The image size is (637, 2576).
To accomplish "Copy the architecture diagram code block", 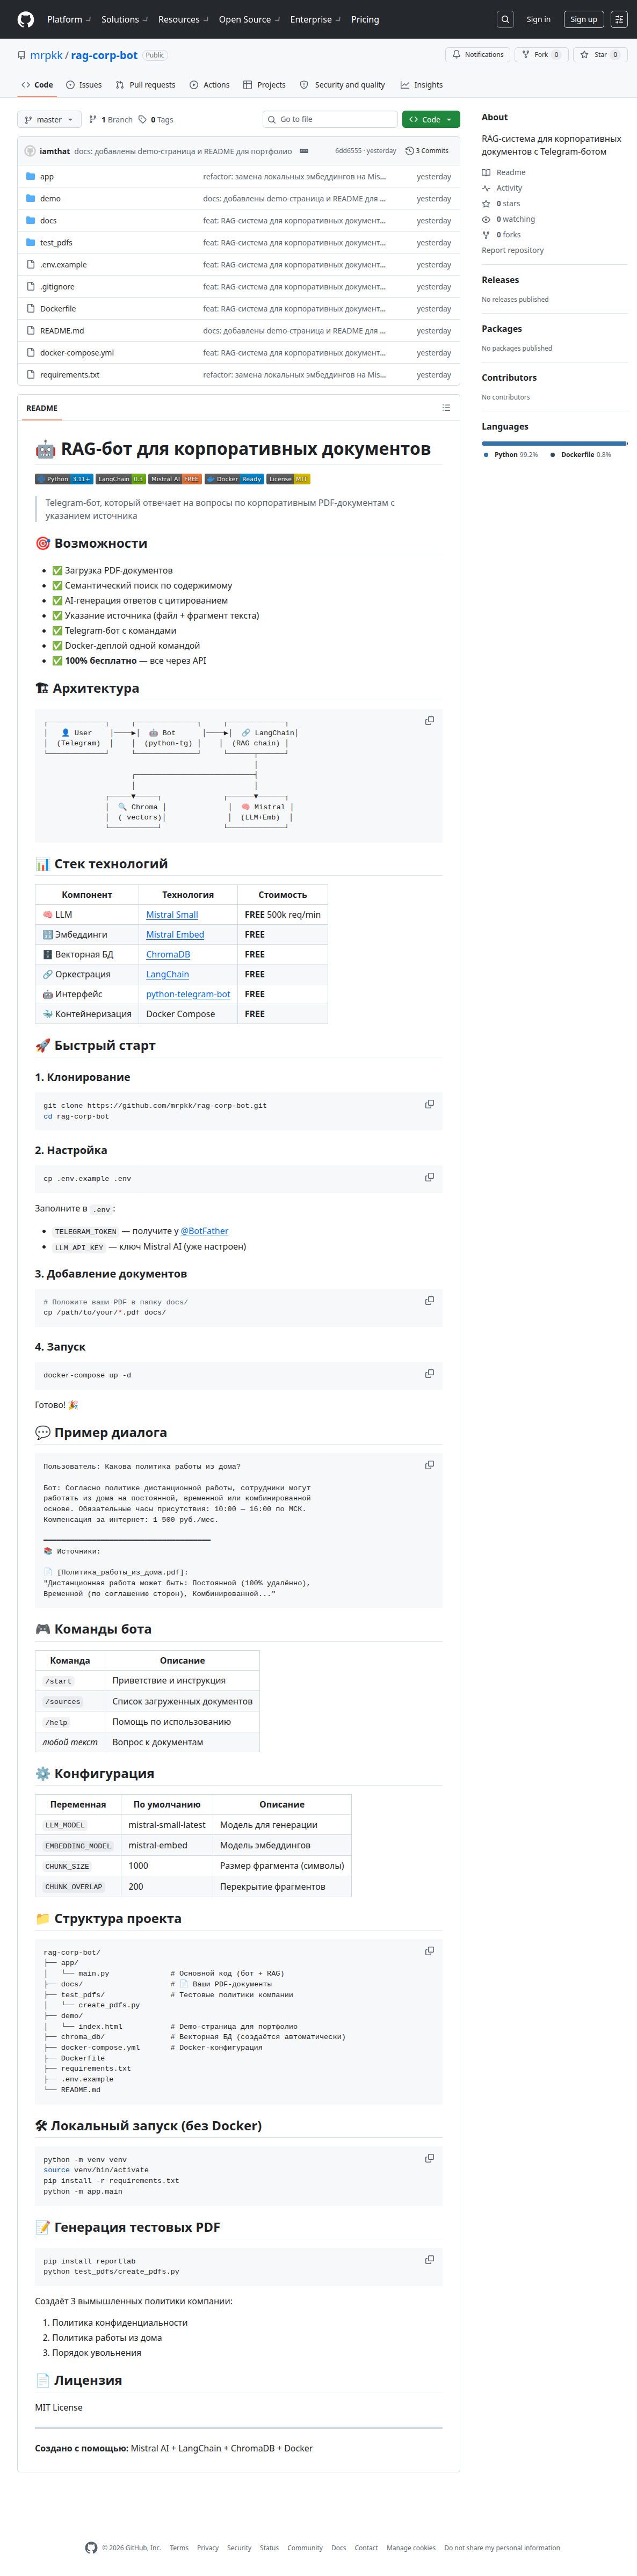I will (429, 721).
